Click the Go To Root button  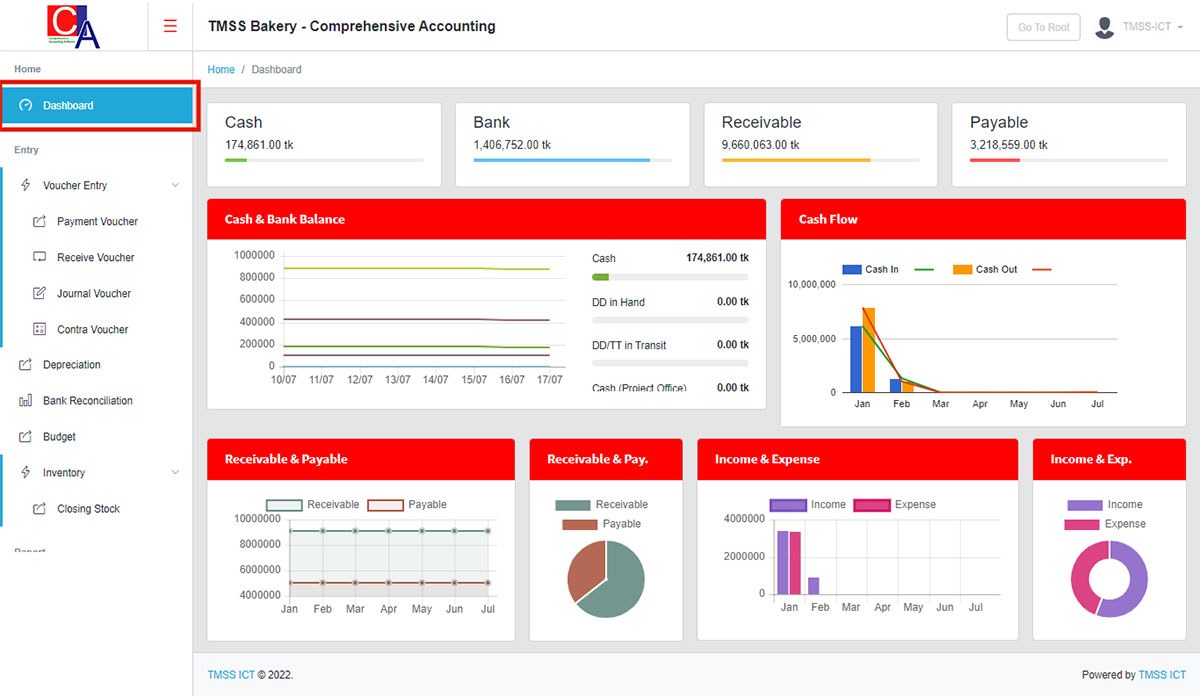coord(1044,27)
